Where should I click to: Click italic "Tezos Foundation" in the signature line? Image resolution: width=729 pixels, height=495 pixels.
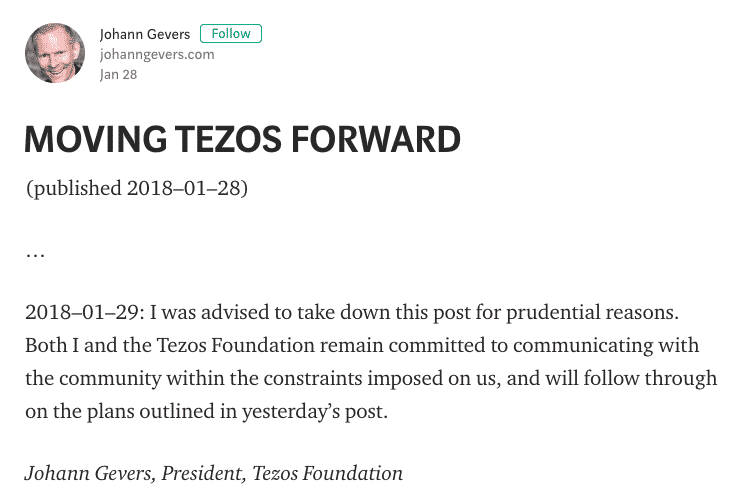point(325,473)
